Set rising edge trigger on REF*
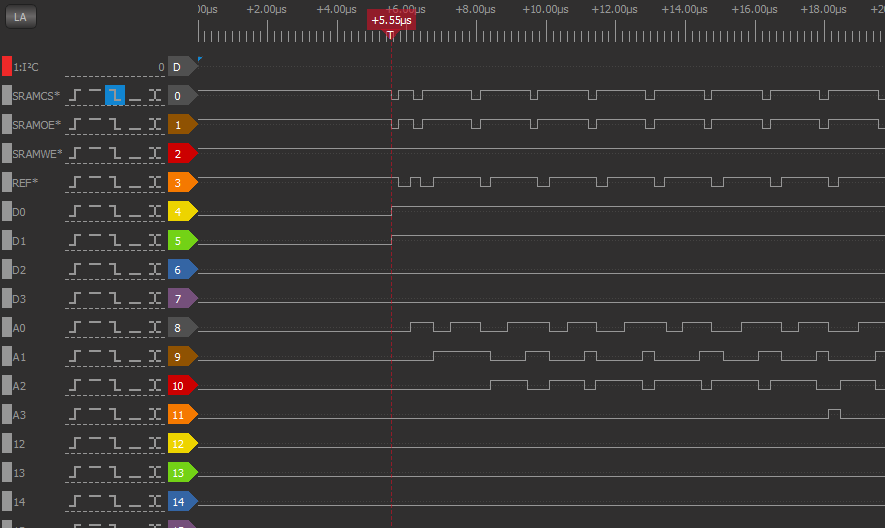885x528 pixels. click(x=75, y=183)
